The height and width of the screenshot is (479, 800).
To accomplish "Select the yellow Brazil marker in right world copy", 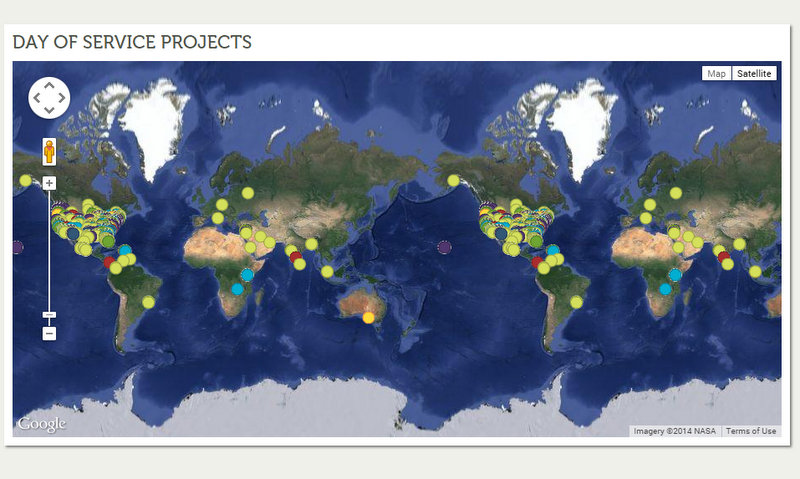I will coord(577,302).
